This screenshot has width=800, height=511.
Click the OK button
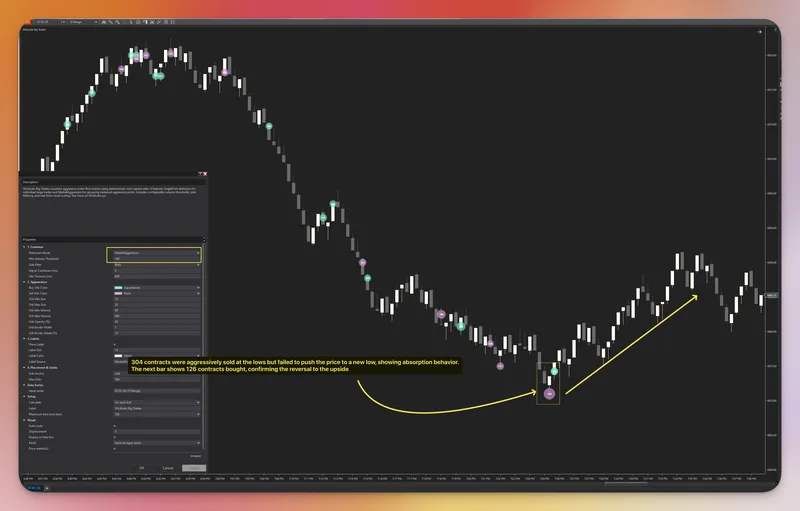(x=141, y=468)
